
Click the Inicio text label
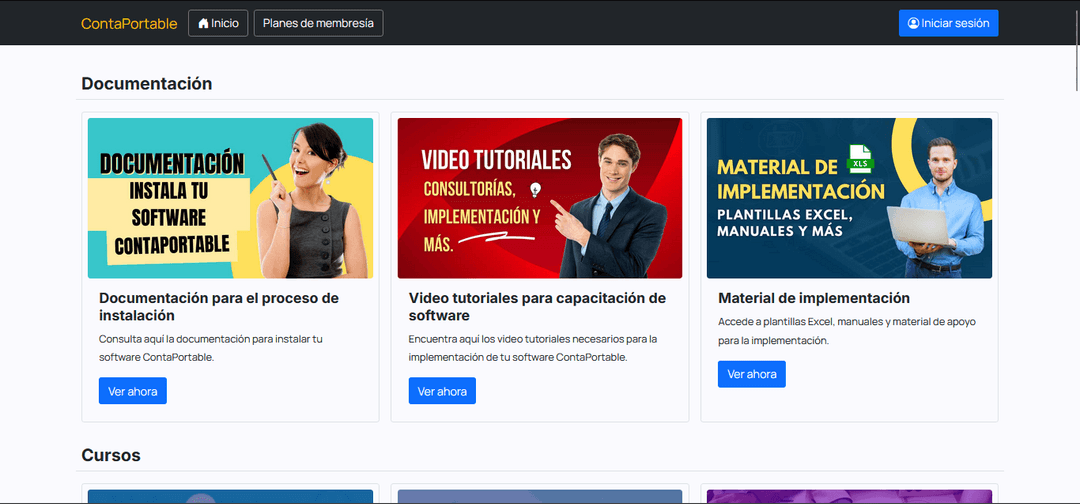pyautogui.click(x=225, y=23)
